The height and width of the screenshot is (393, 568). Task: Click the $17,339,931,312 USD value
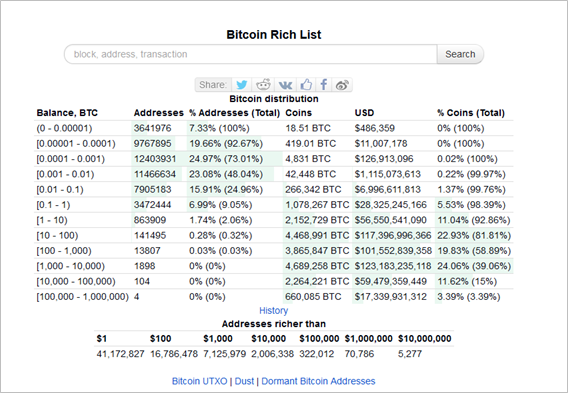tap(390, 297)
